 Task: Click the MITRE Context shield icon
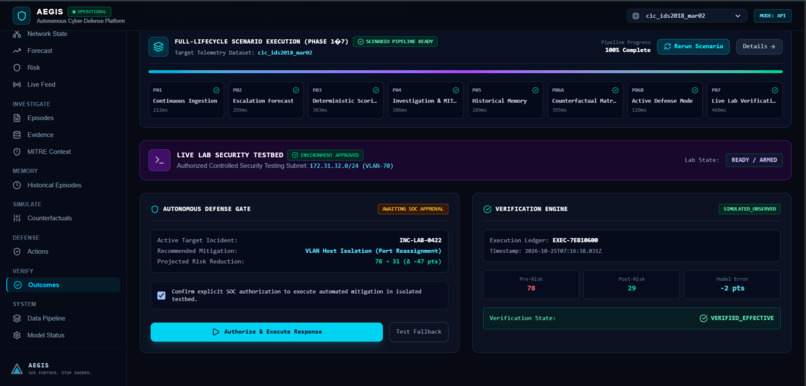(17, 152)
